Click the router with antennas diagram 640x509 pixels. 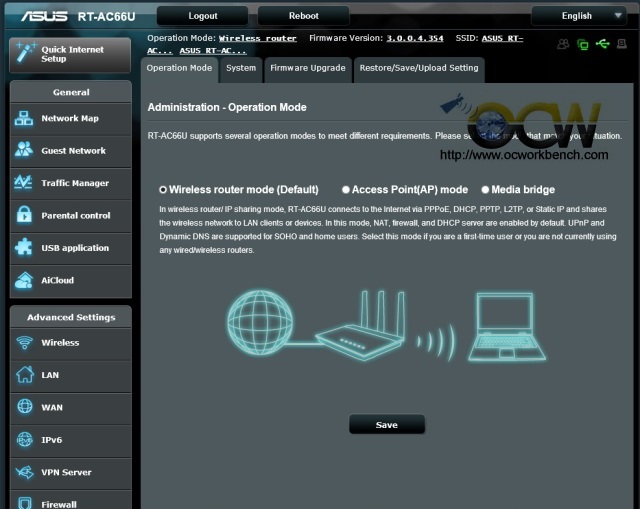(x=361, y=326)
